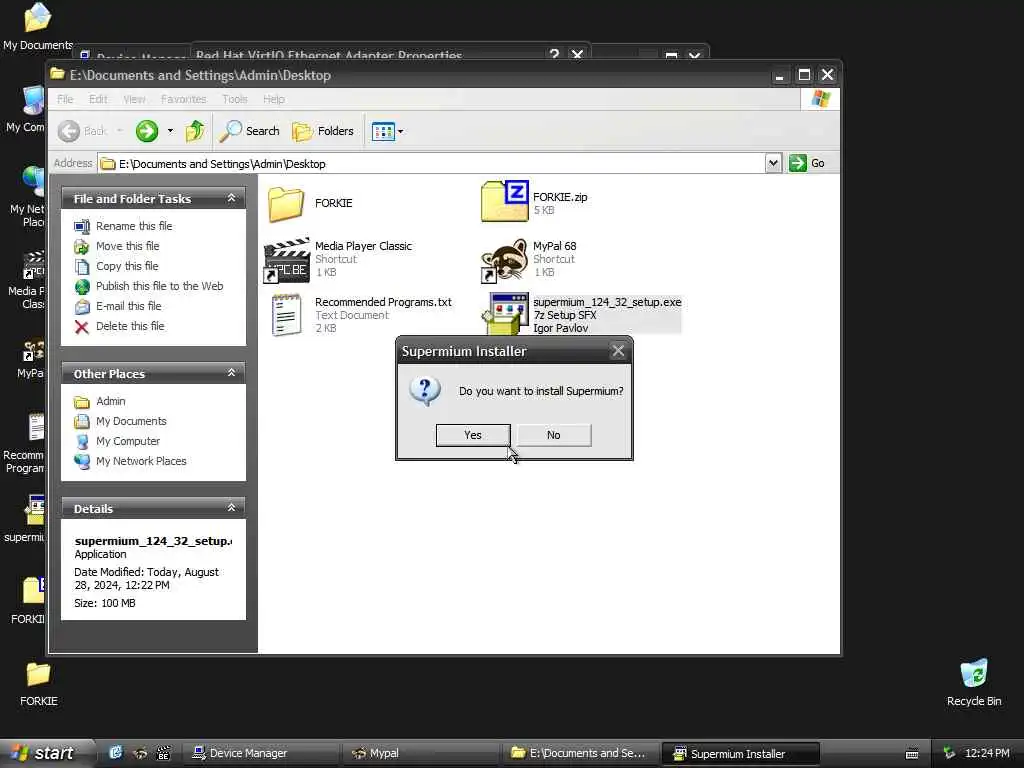This screenshot has width=1024, height=768.
Task: Collapse the Details panel
Action: pyautogui.click(x=231, y=508)
